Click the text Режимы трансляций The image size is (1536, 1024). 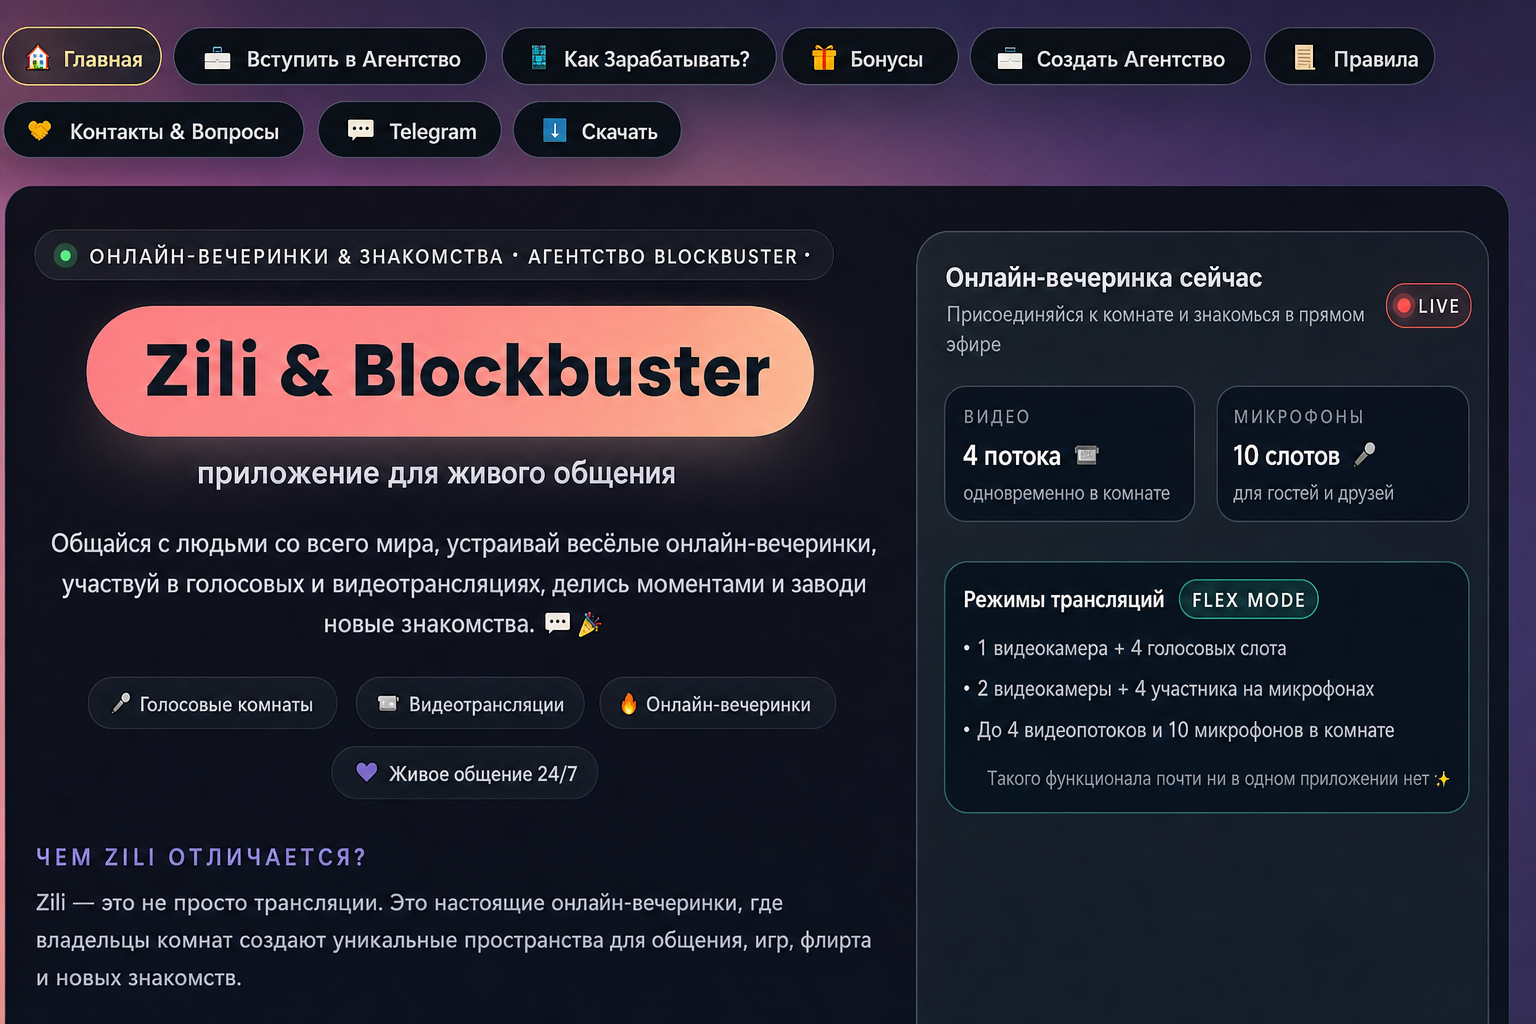coord(1064,600)
